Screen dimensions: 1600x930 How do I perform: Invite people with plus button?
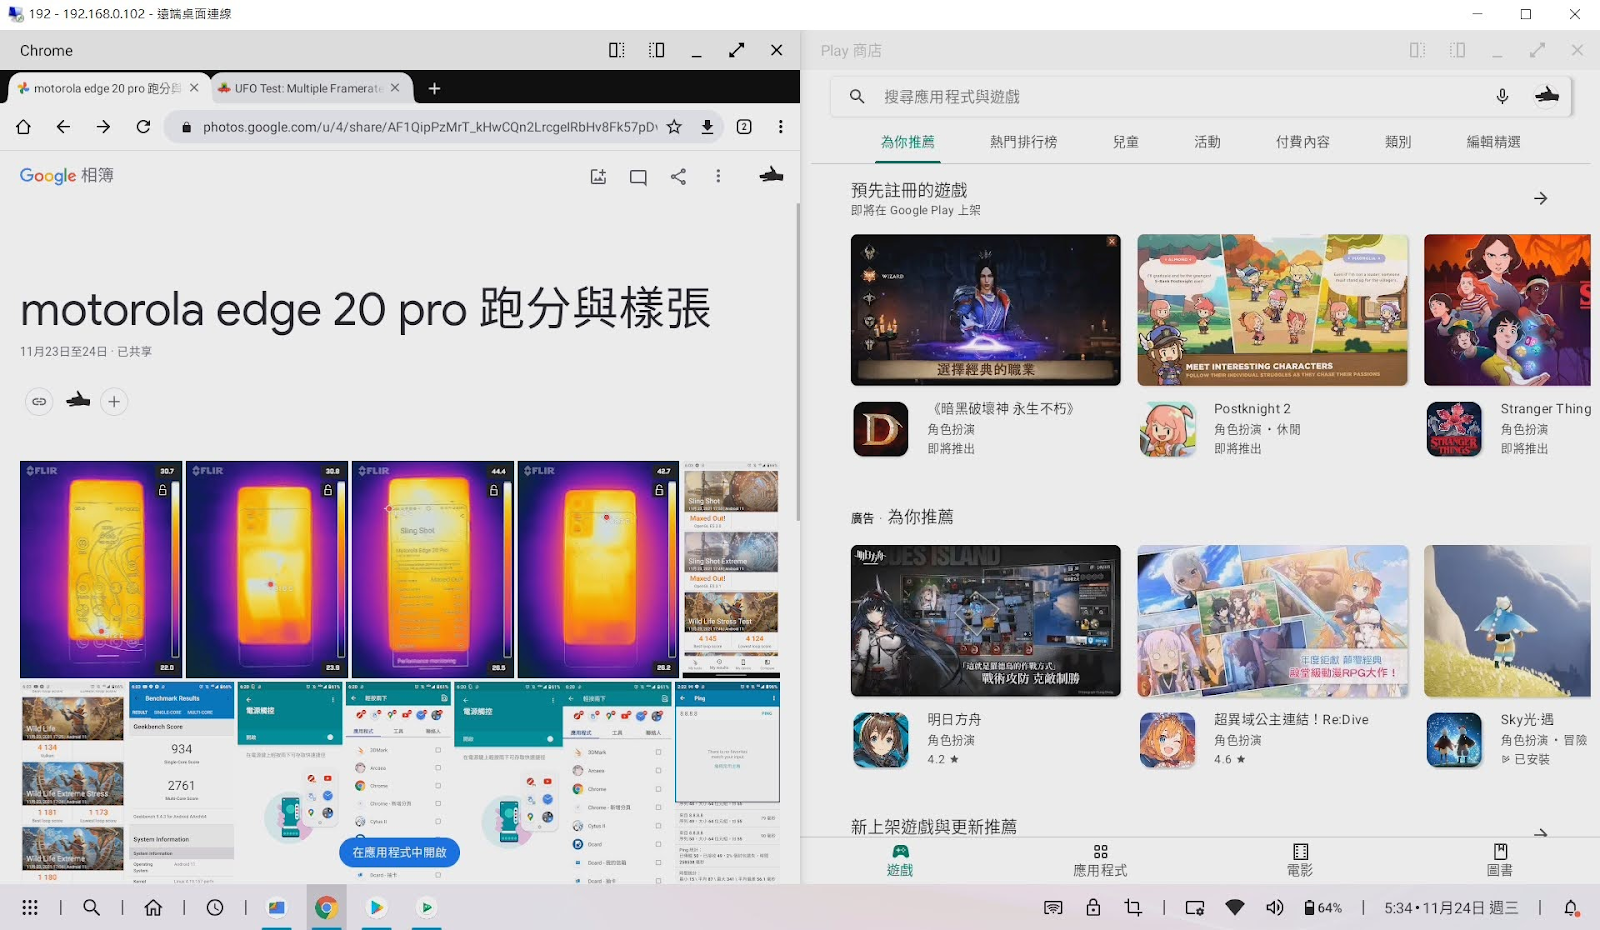tap(114, 401)
